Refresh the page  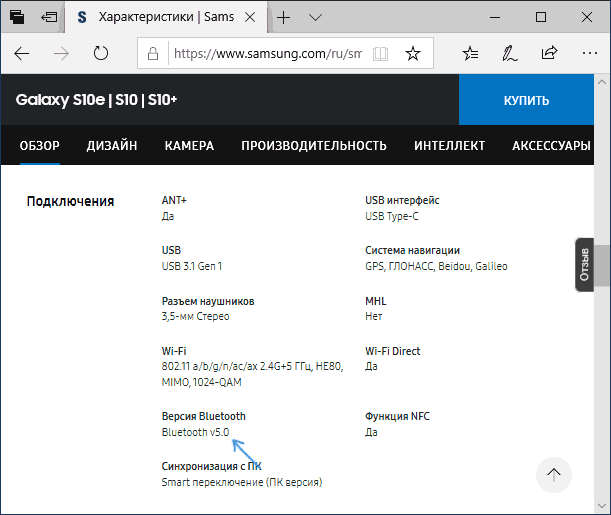[x=101, y=53]
